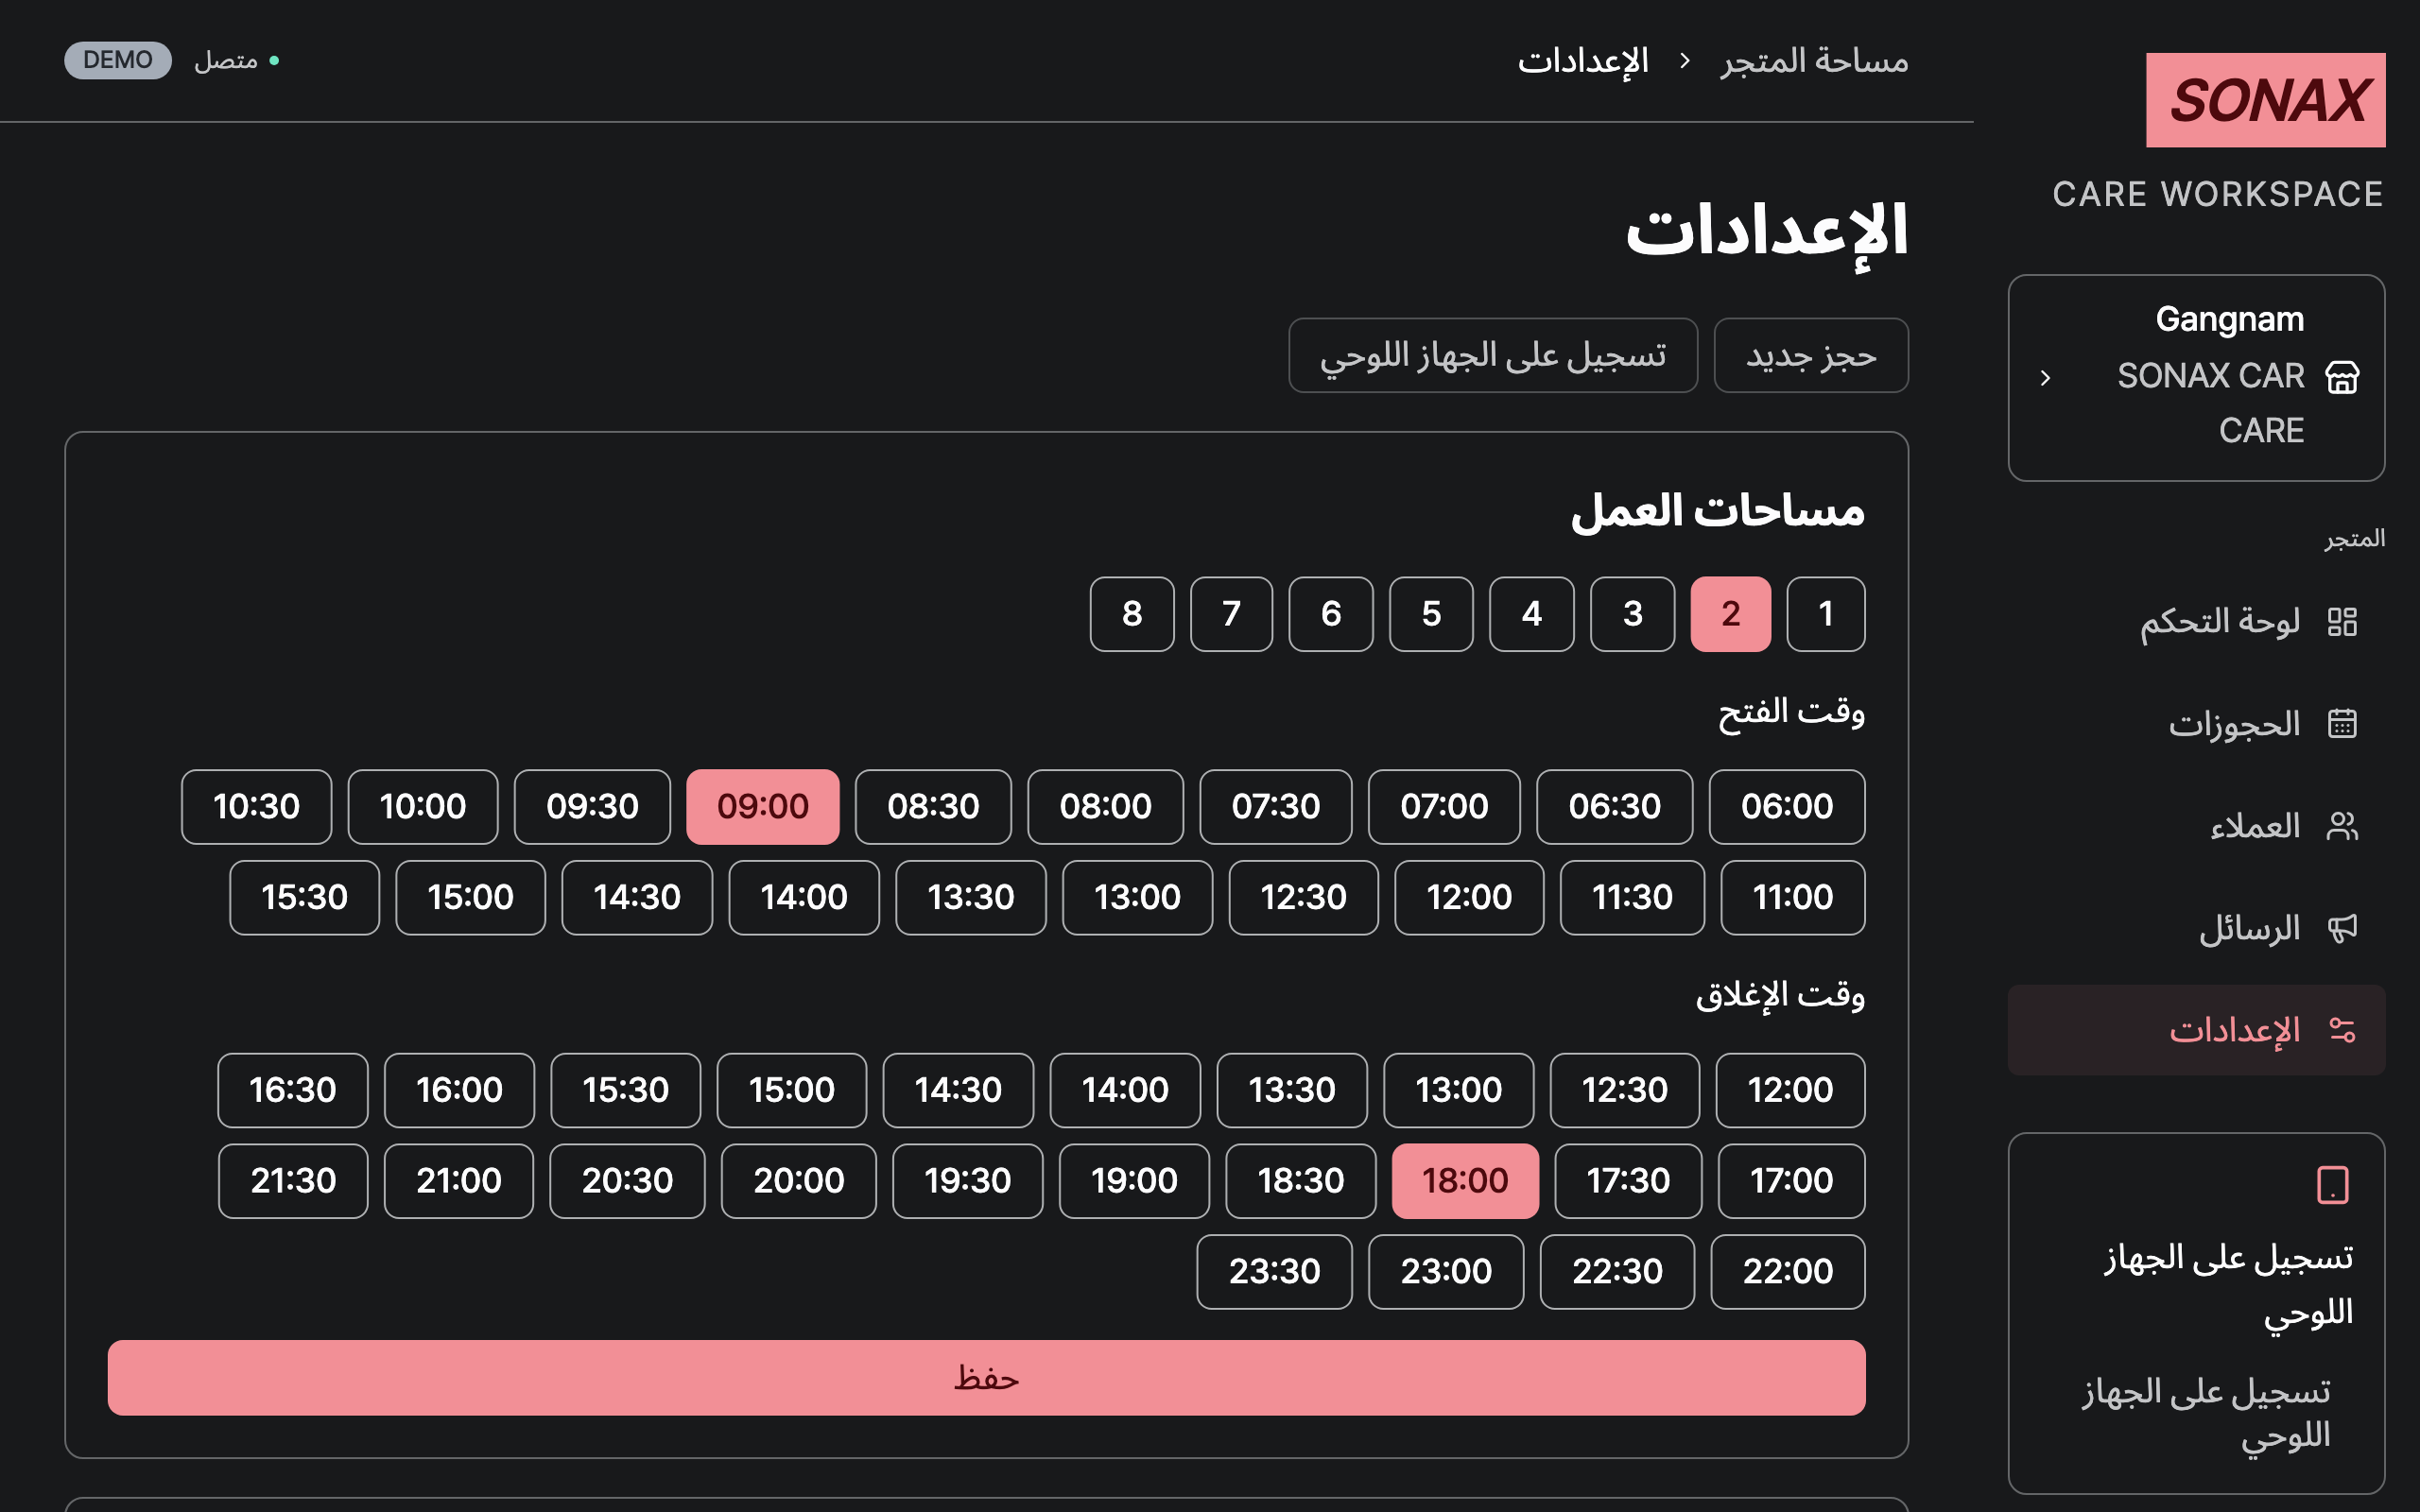The height and width of the screenshot is (1512, 2420).
Task: Open العملاء from the sidebar
Action: click(x=2196, y=826)
